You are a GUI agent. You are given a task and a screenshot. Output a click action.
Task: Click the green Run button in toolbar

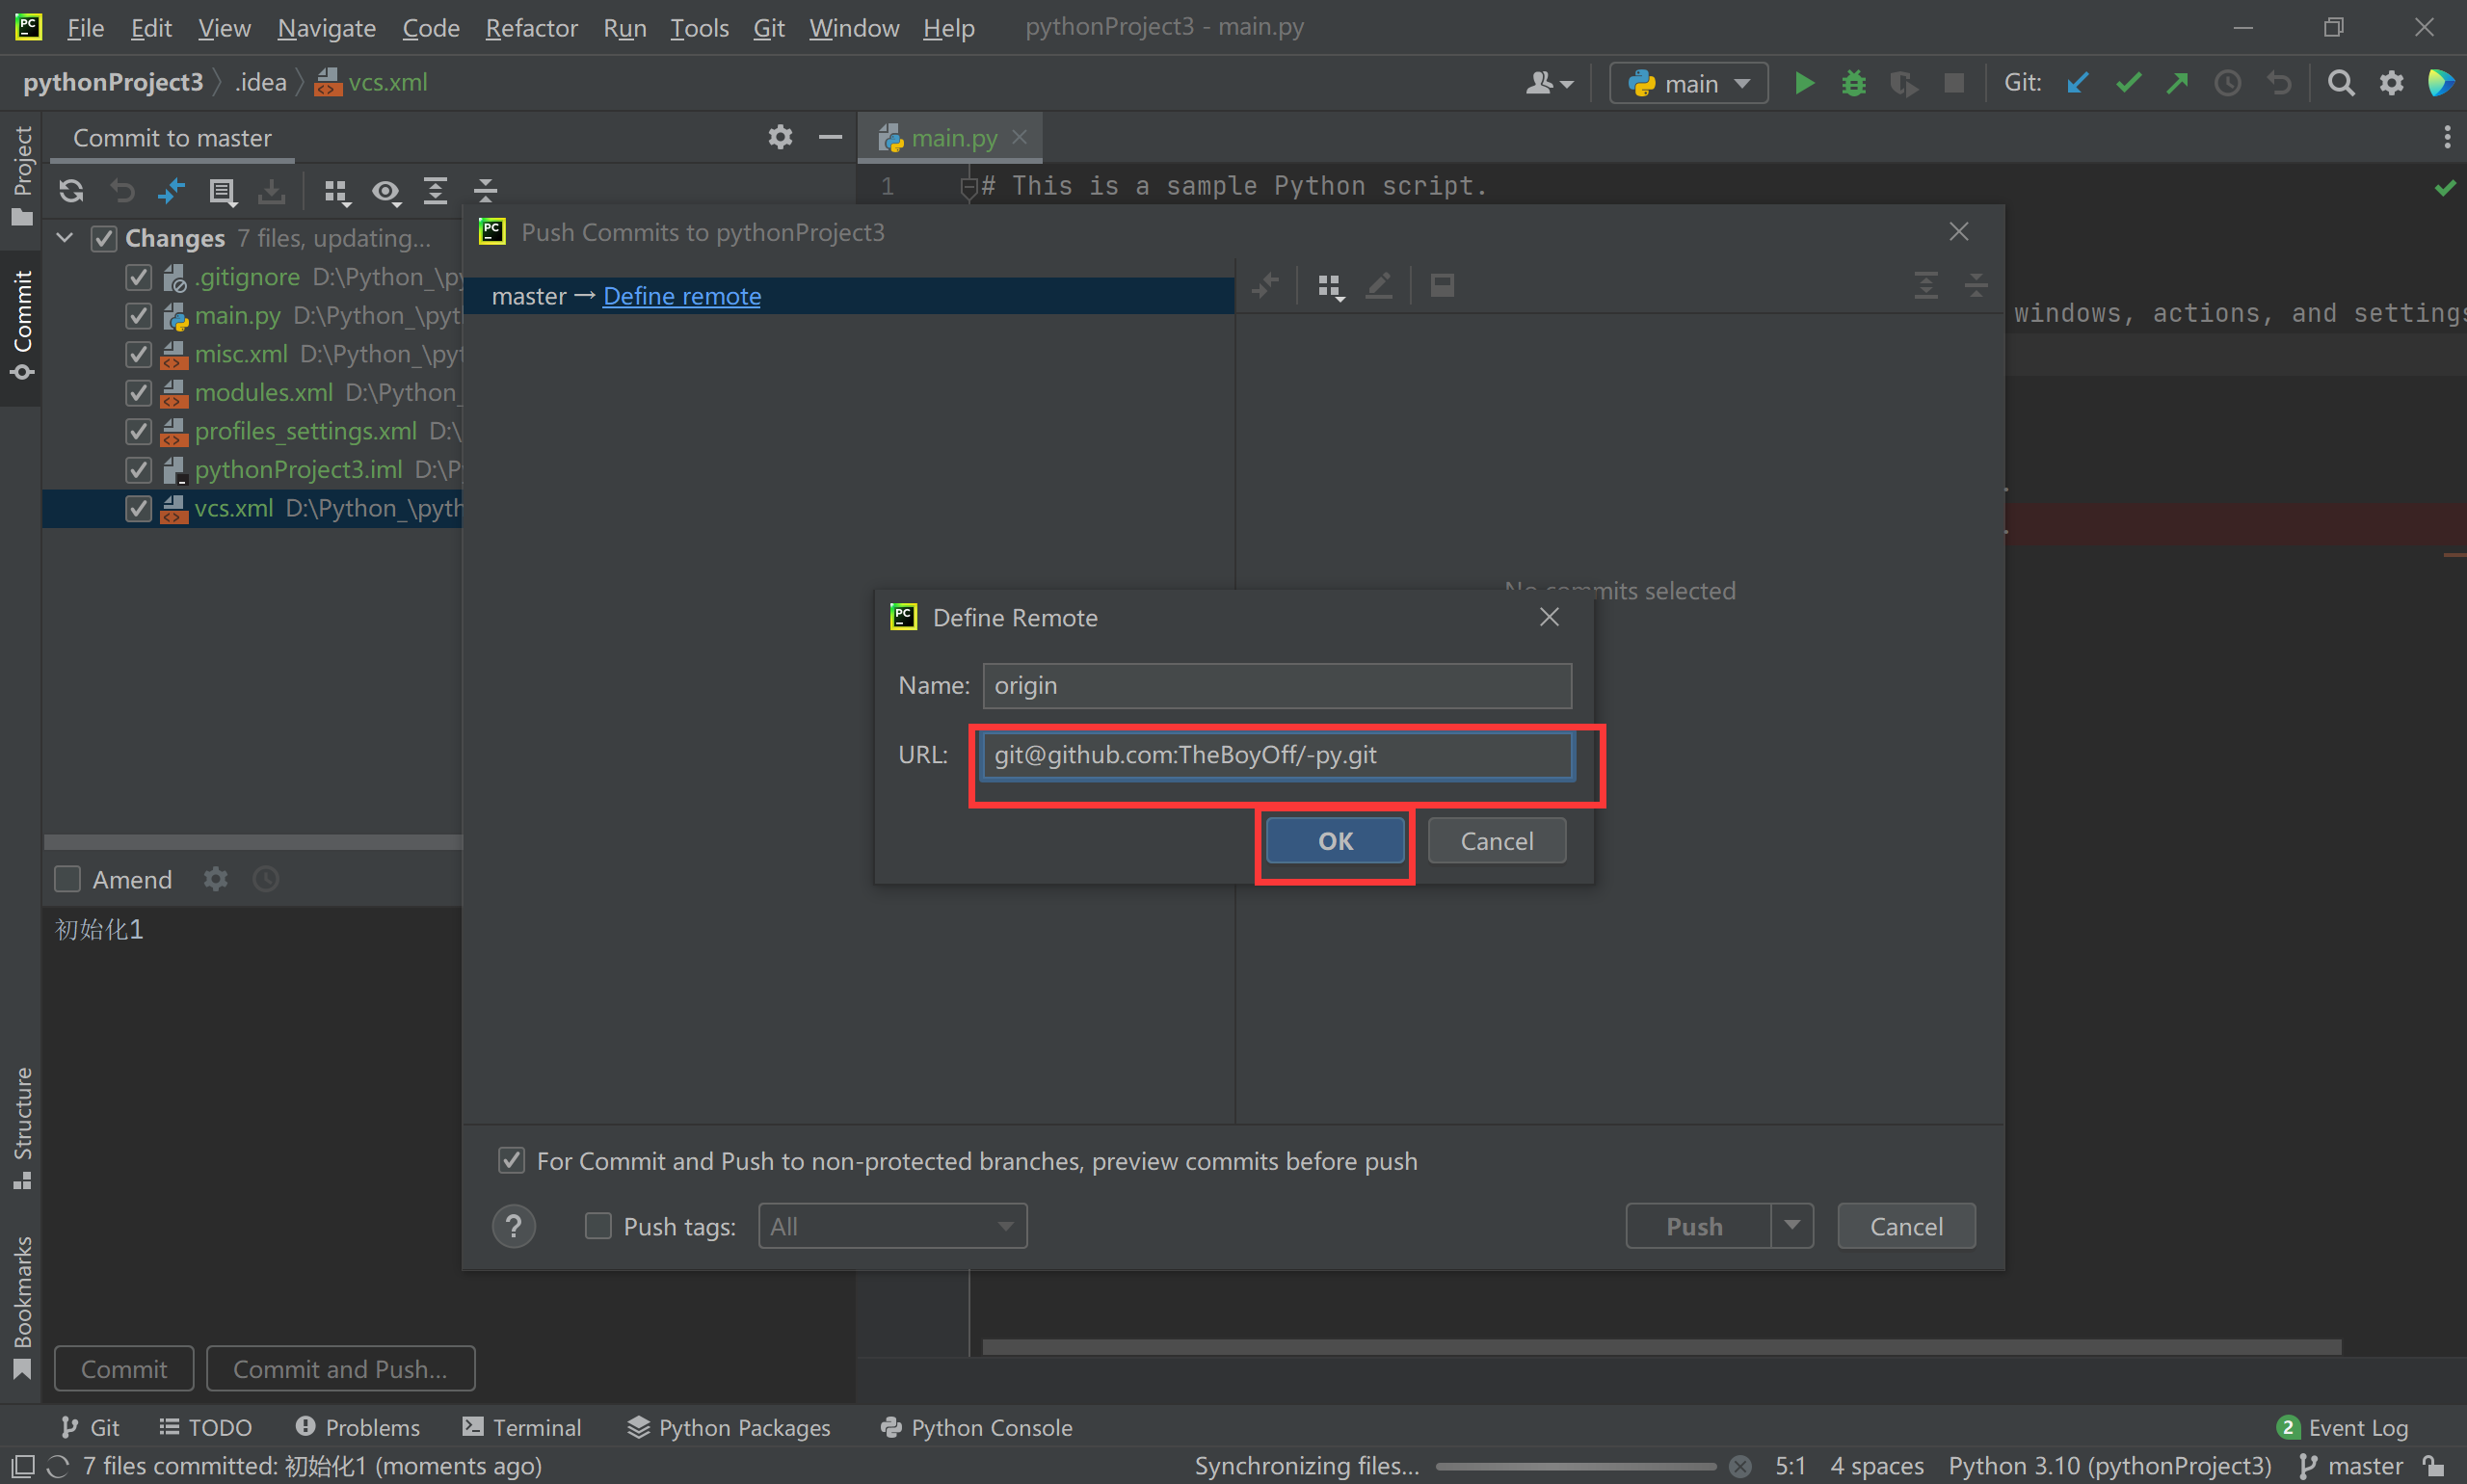(x=1804, y=83)
